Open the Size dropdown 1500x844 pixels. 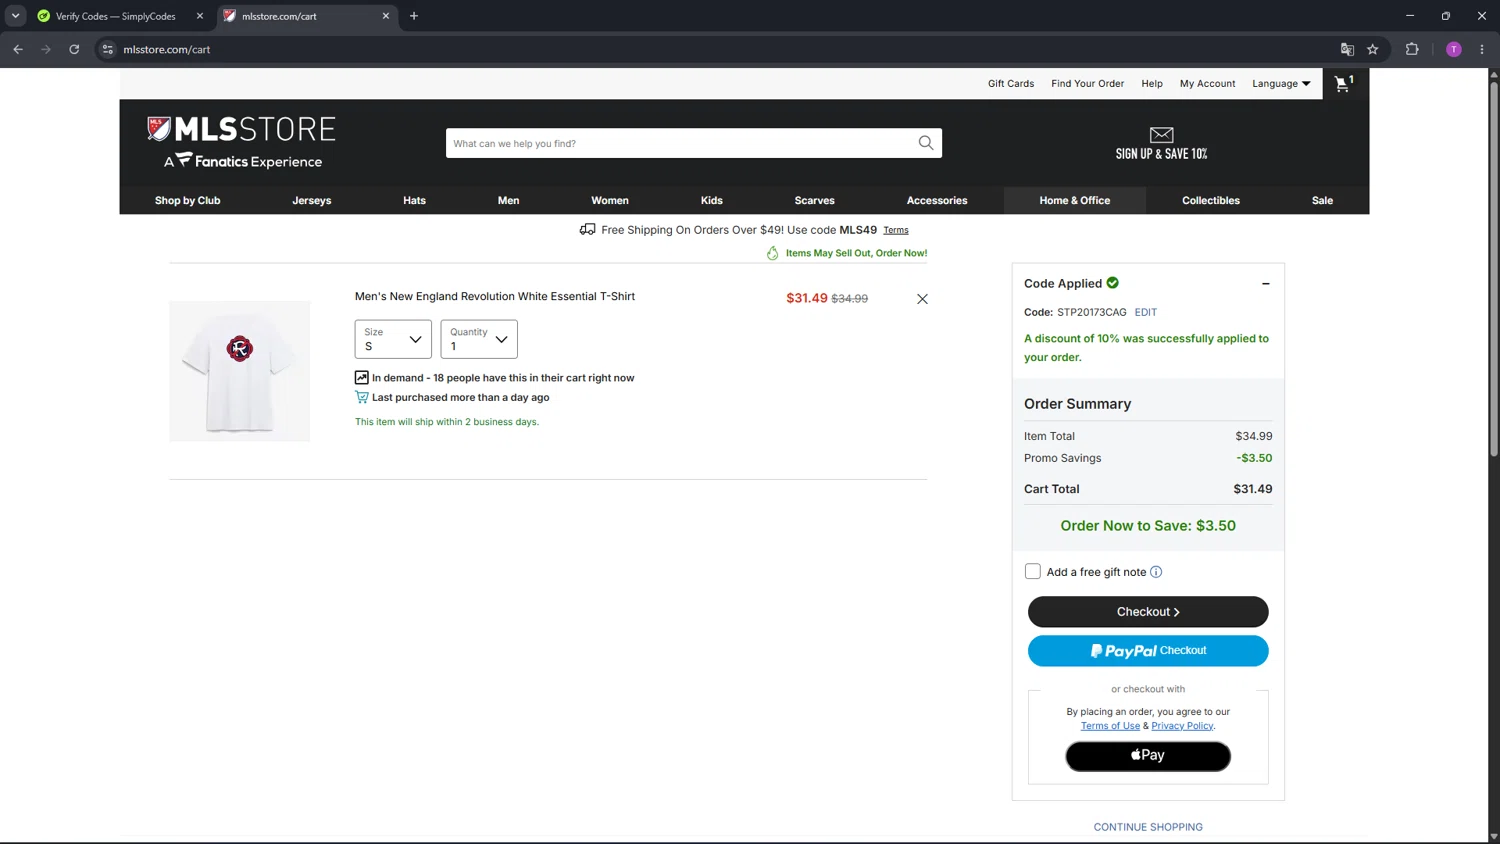pyautogui.click(x=393, y=339)
